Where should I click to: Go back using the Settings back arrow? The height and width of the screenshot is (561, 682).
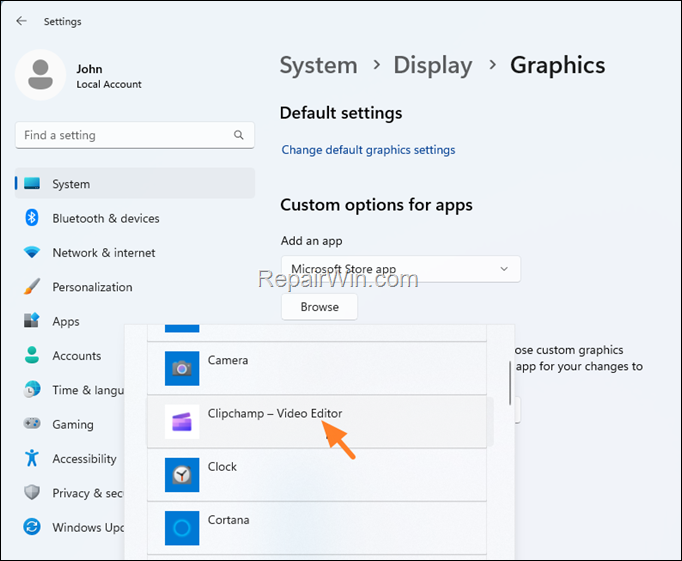(x=21, y=21)
